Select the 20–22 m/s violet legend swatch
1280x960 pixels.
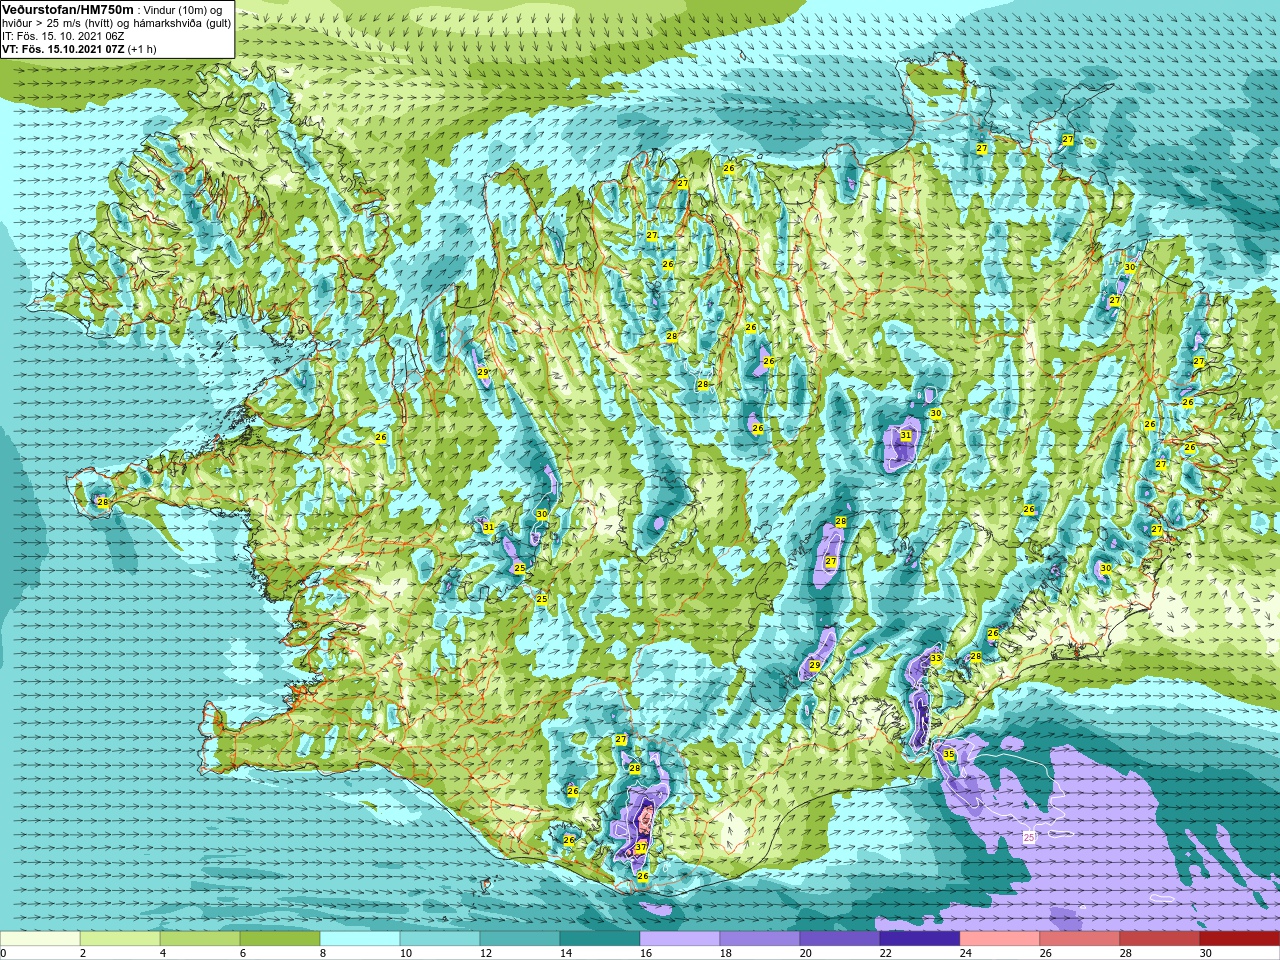pyautogui.click(x=840, y=939)
